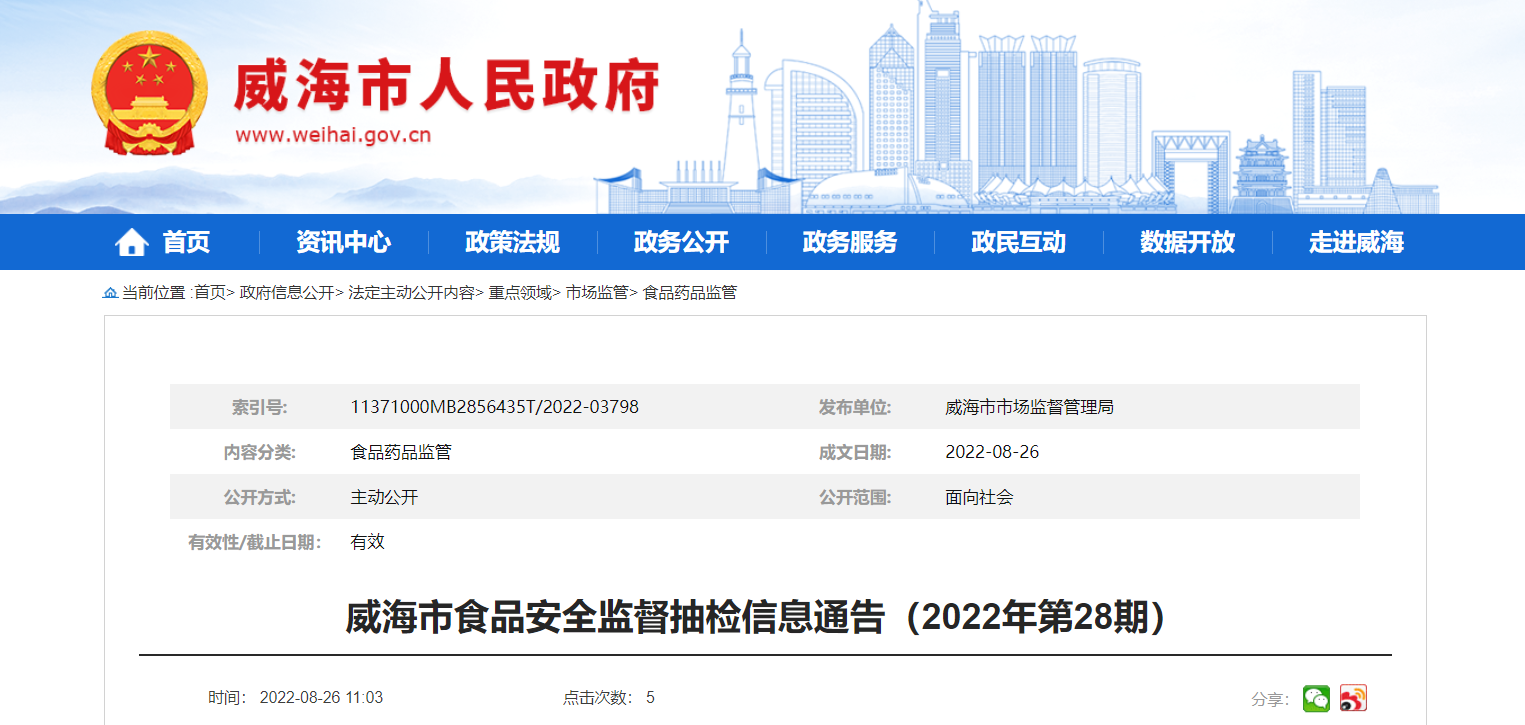Go to 重点领域 breadcrumb link
The width and height of the screenshot is (1525, 725).
click(519, 293)
